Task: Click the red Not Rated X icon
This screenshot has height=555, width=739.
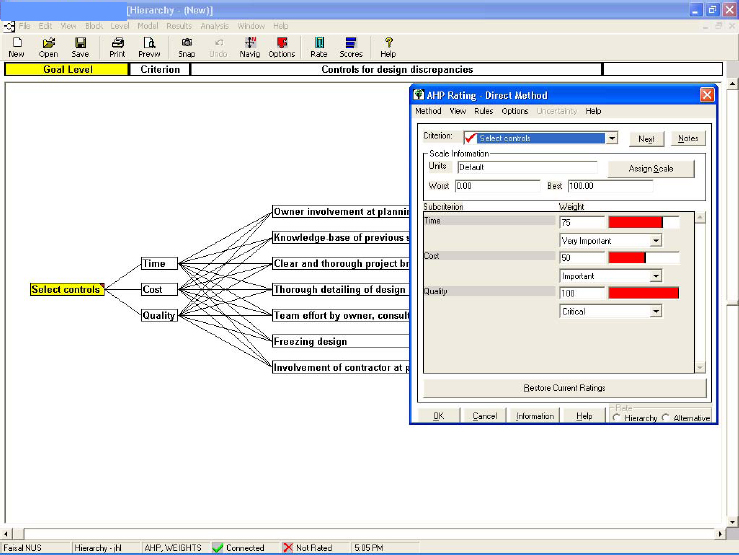Action: tap(288, 547)
